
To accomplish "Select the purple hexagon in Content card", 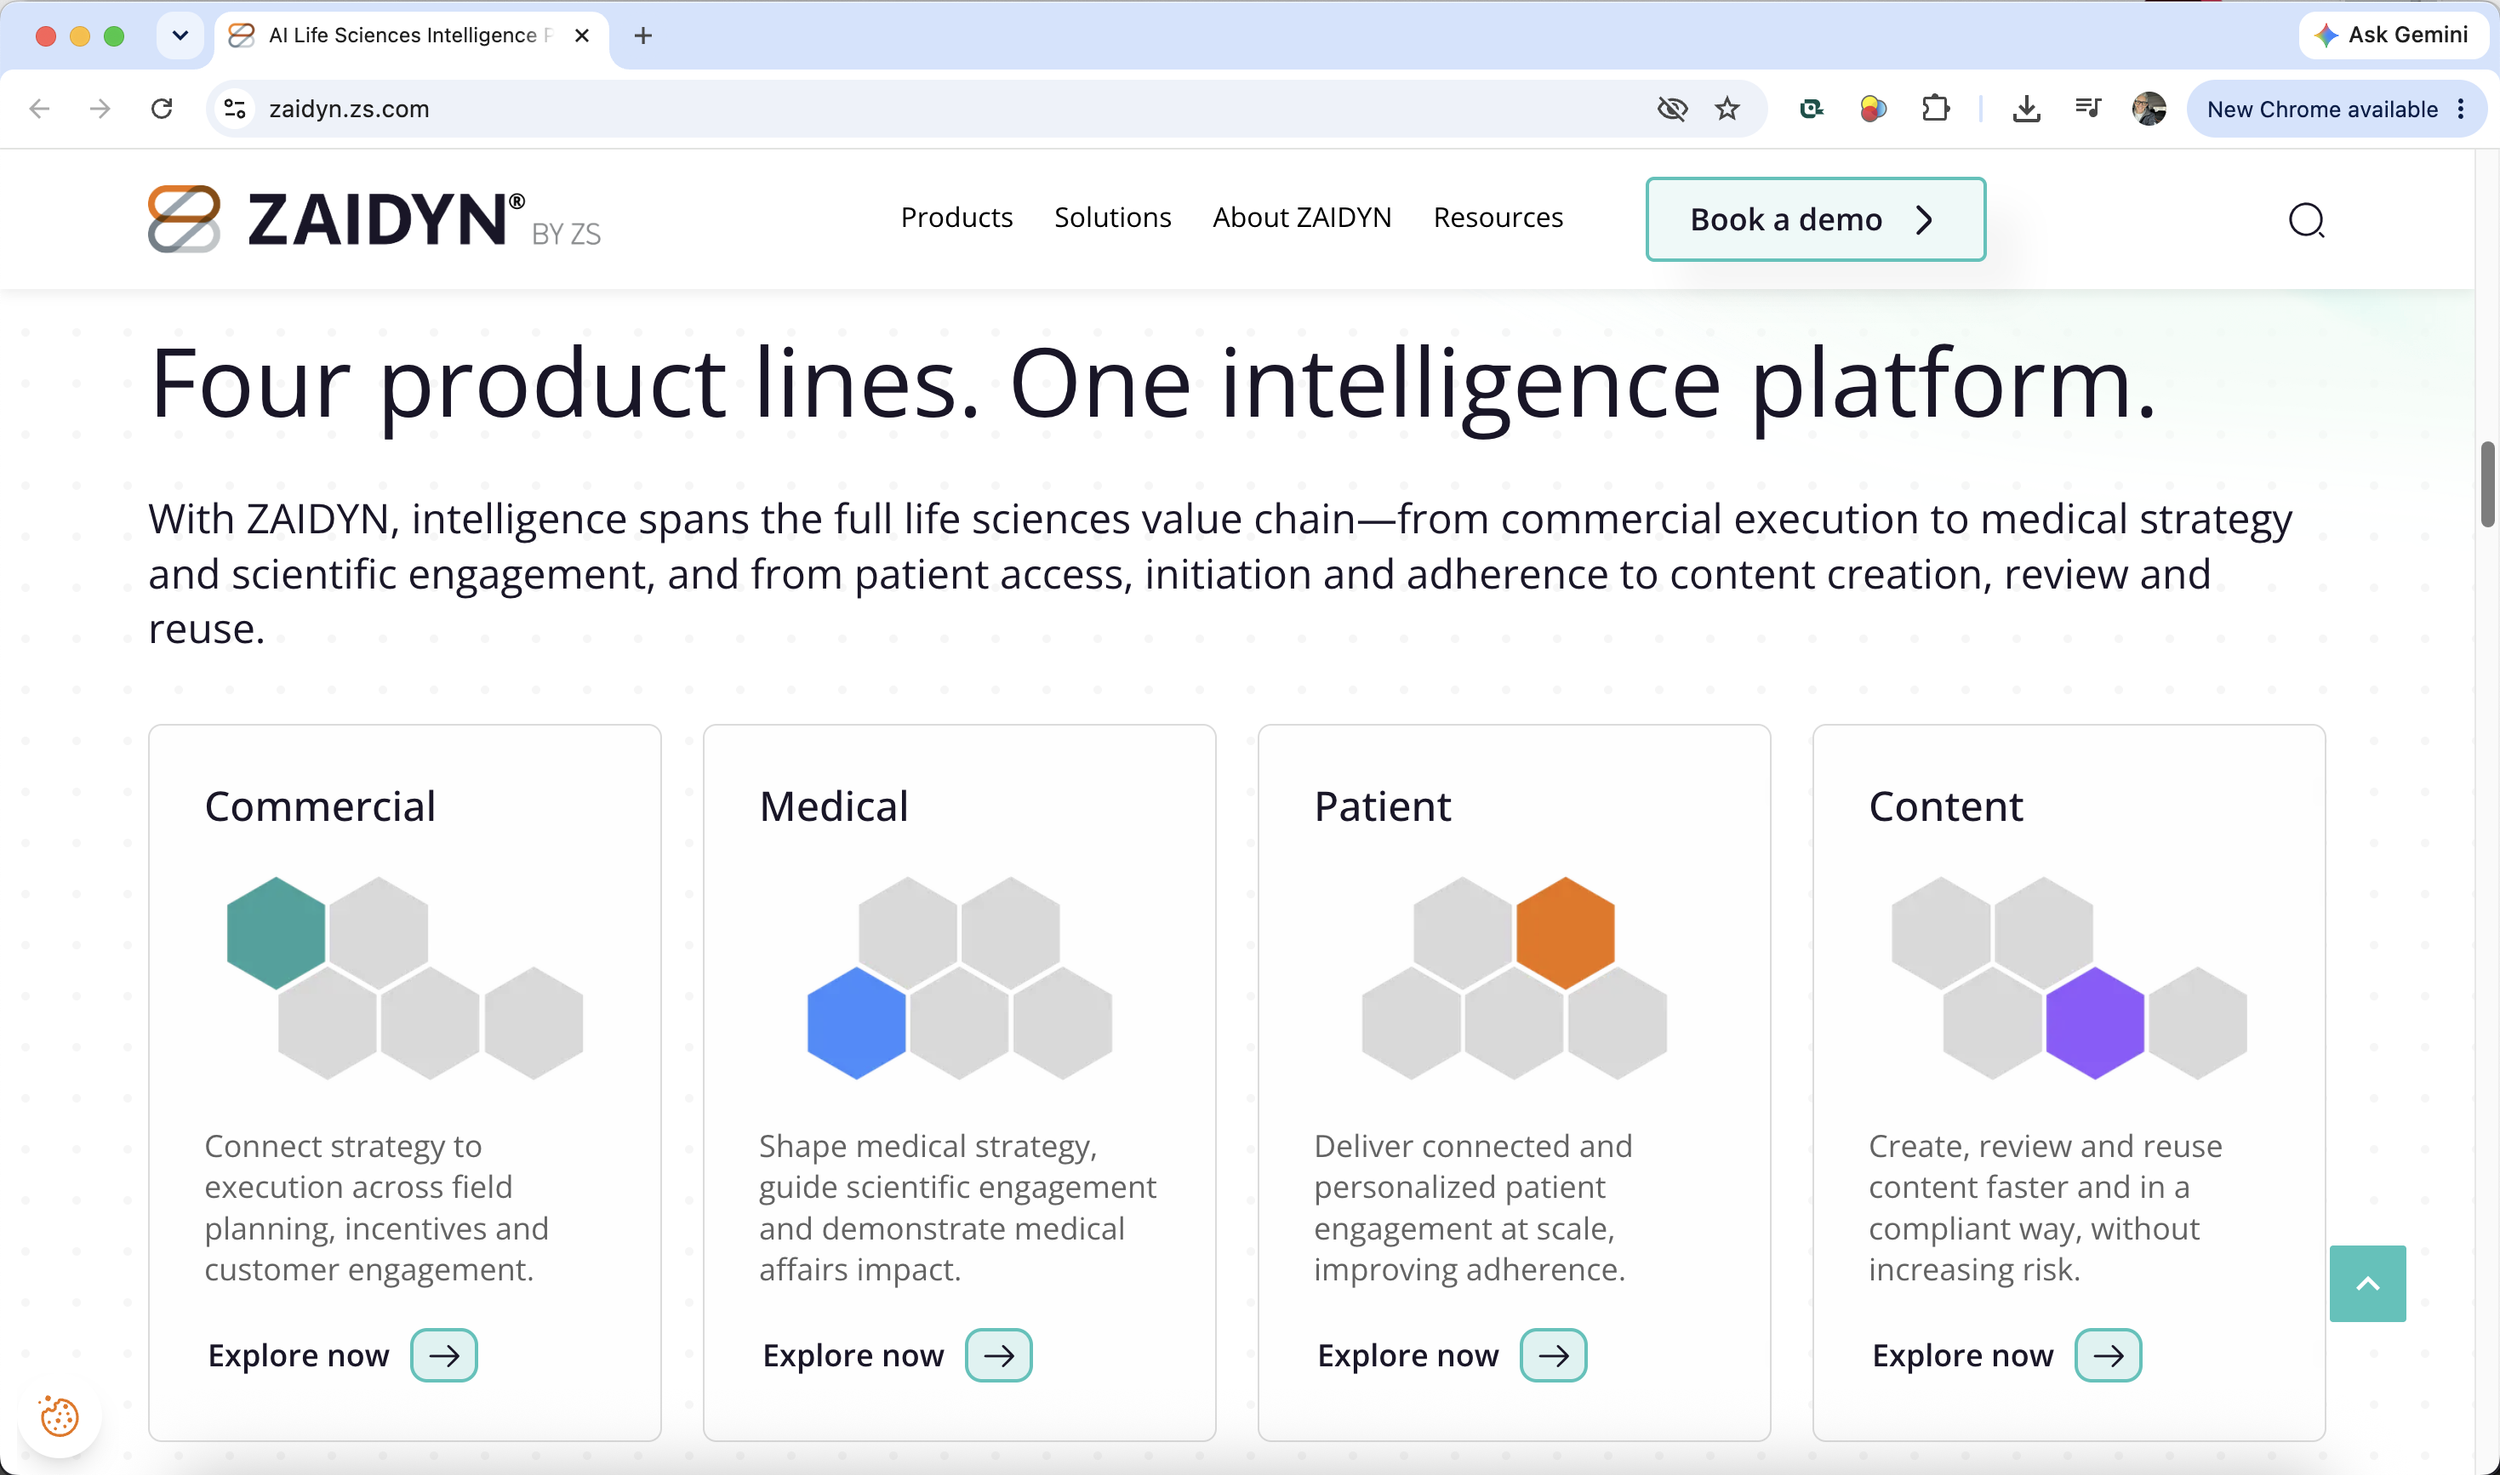I will tap(2094, 1022).
